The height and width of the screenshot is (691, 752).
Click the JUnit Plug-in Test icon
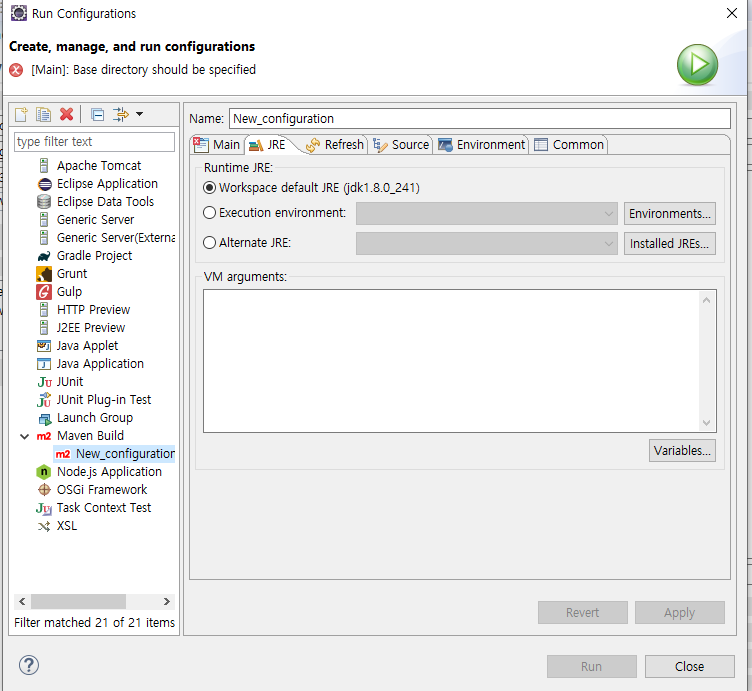44,400
